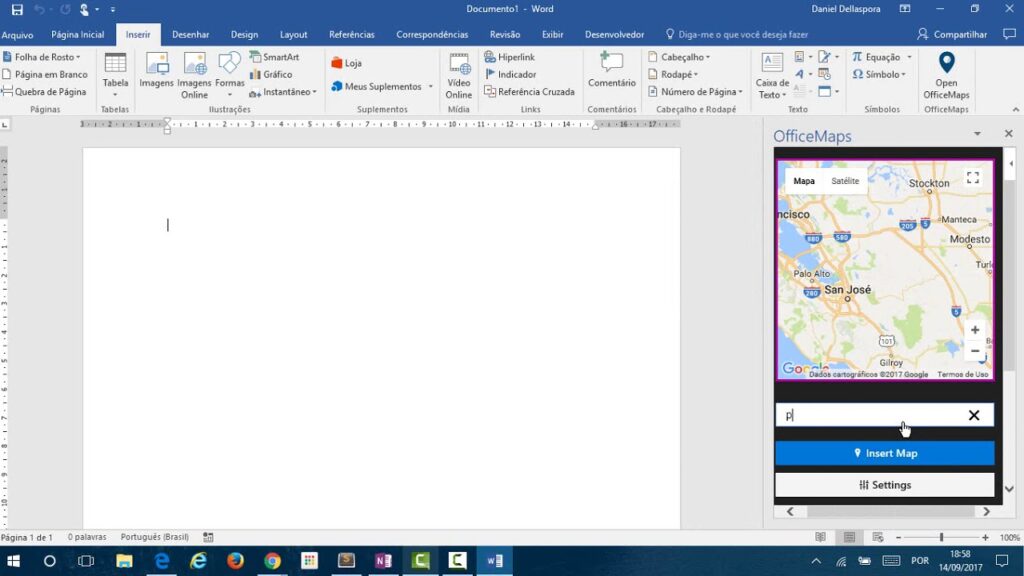Click the task pane horizontal scrollbar right arrow
The height and width of the screenshot is (576, 1024).
pos(986,511)
